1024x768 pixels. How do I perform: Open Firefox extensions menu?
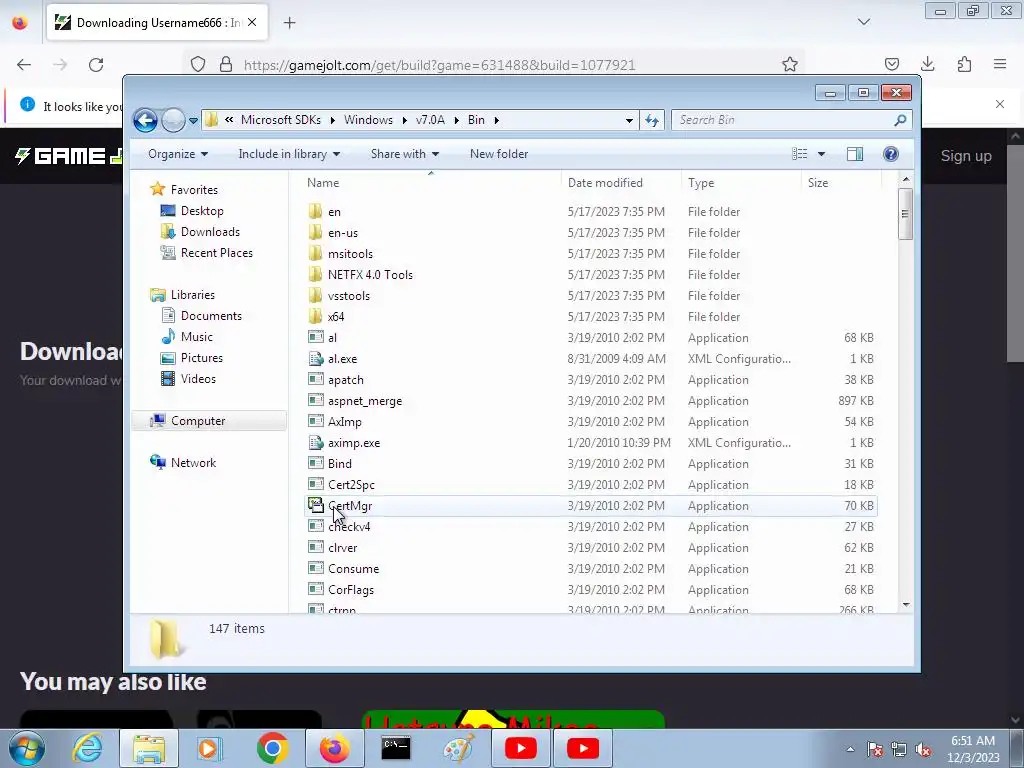pyautogui.click(x=964, y=64)
